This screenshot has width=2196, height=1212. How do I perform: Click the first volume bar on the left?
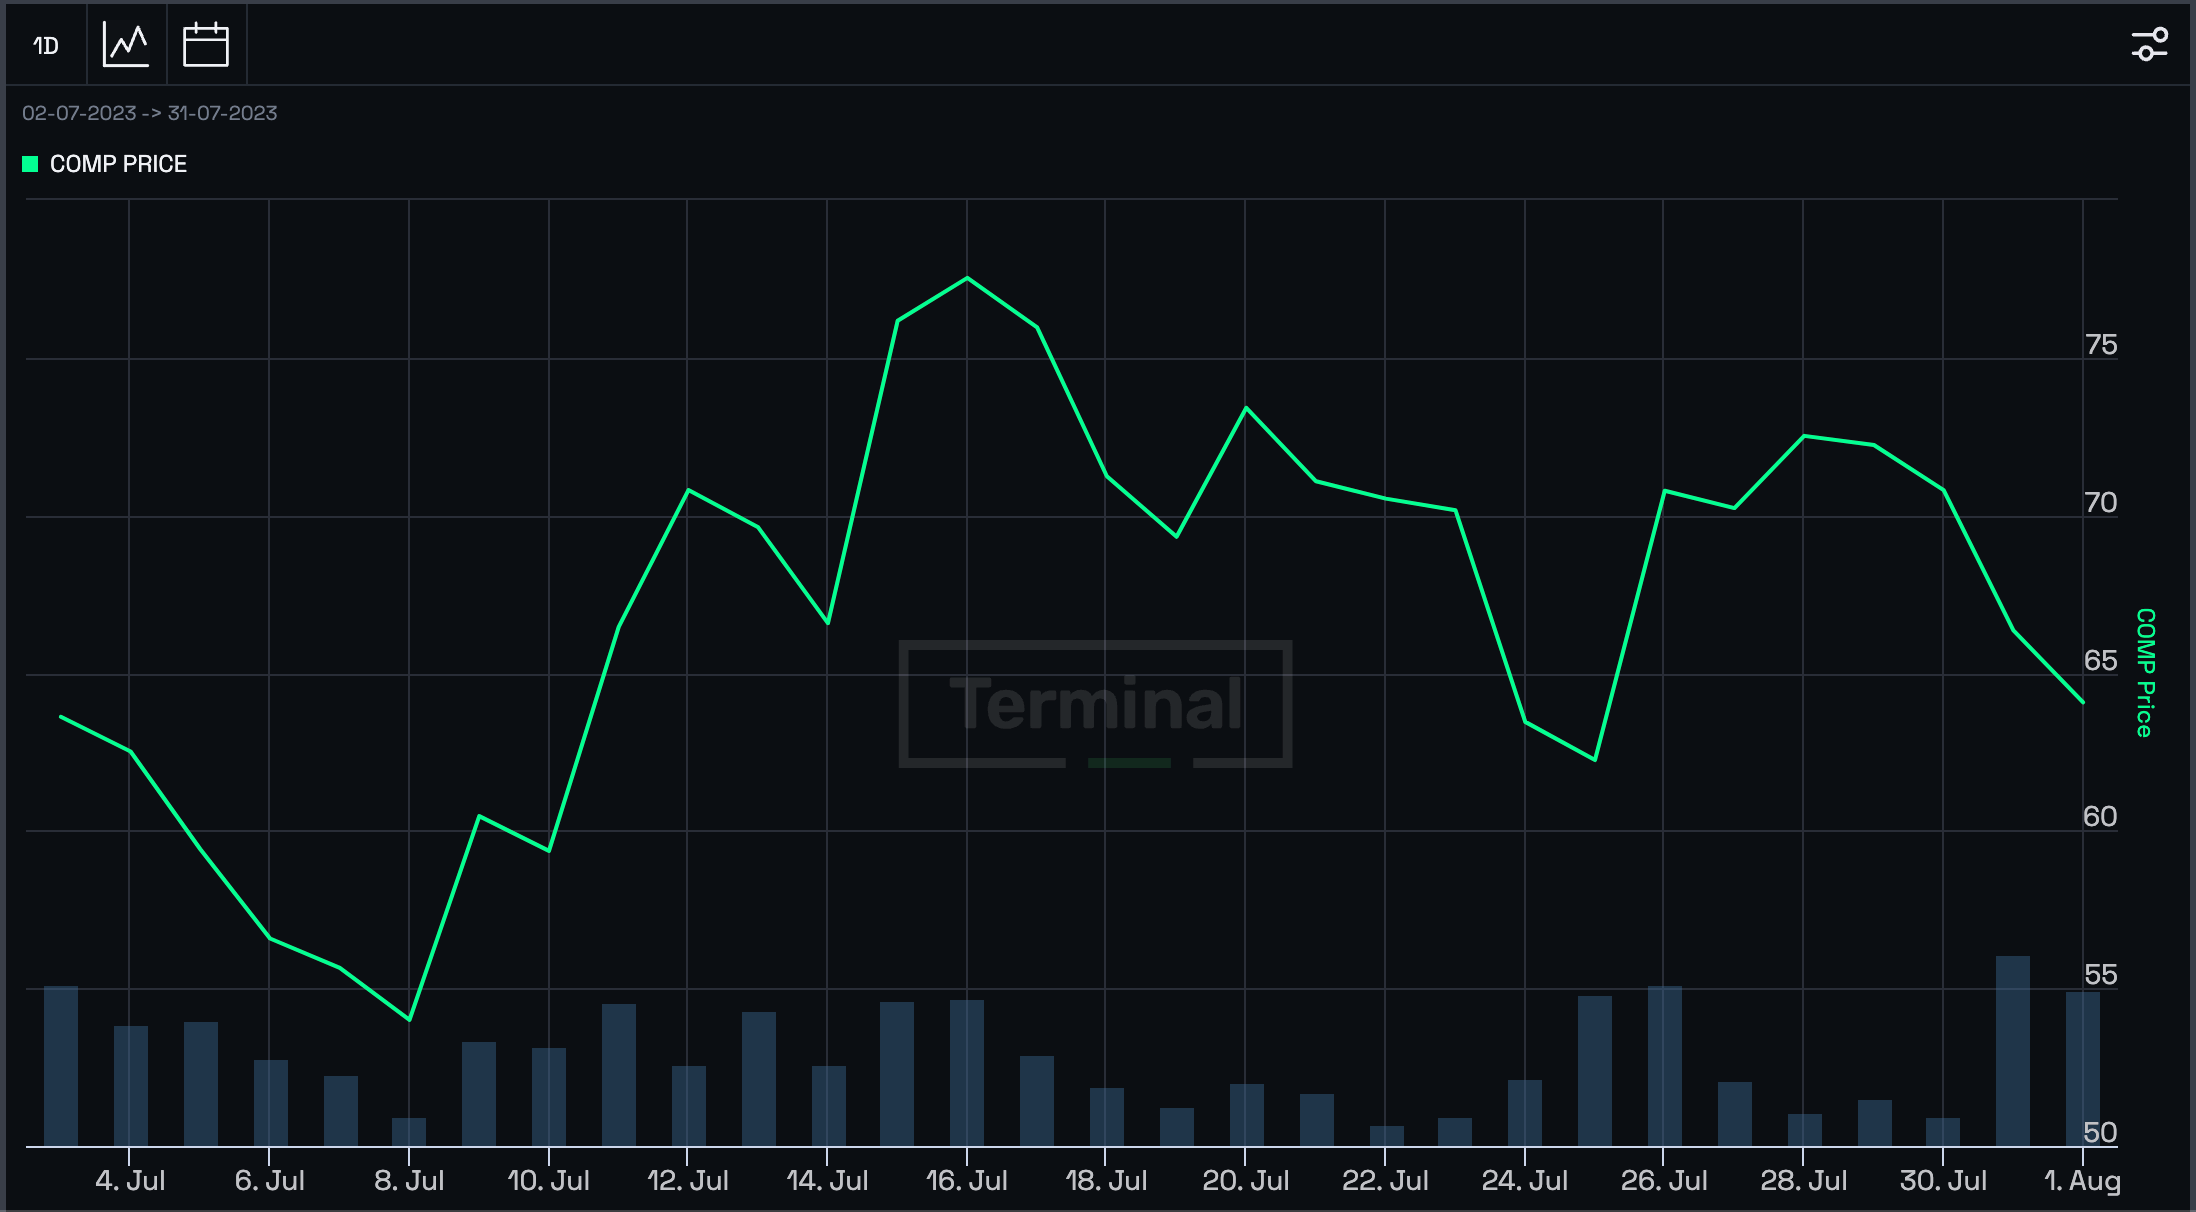click(61, 1065)
